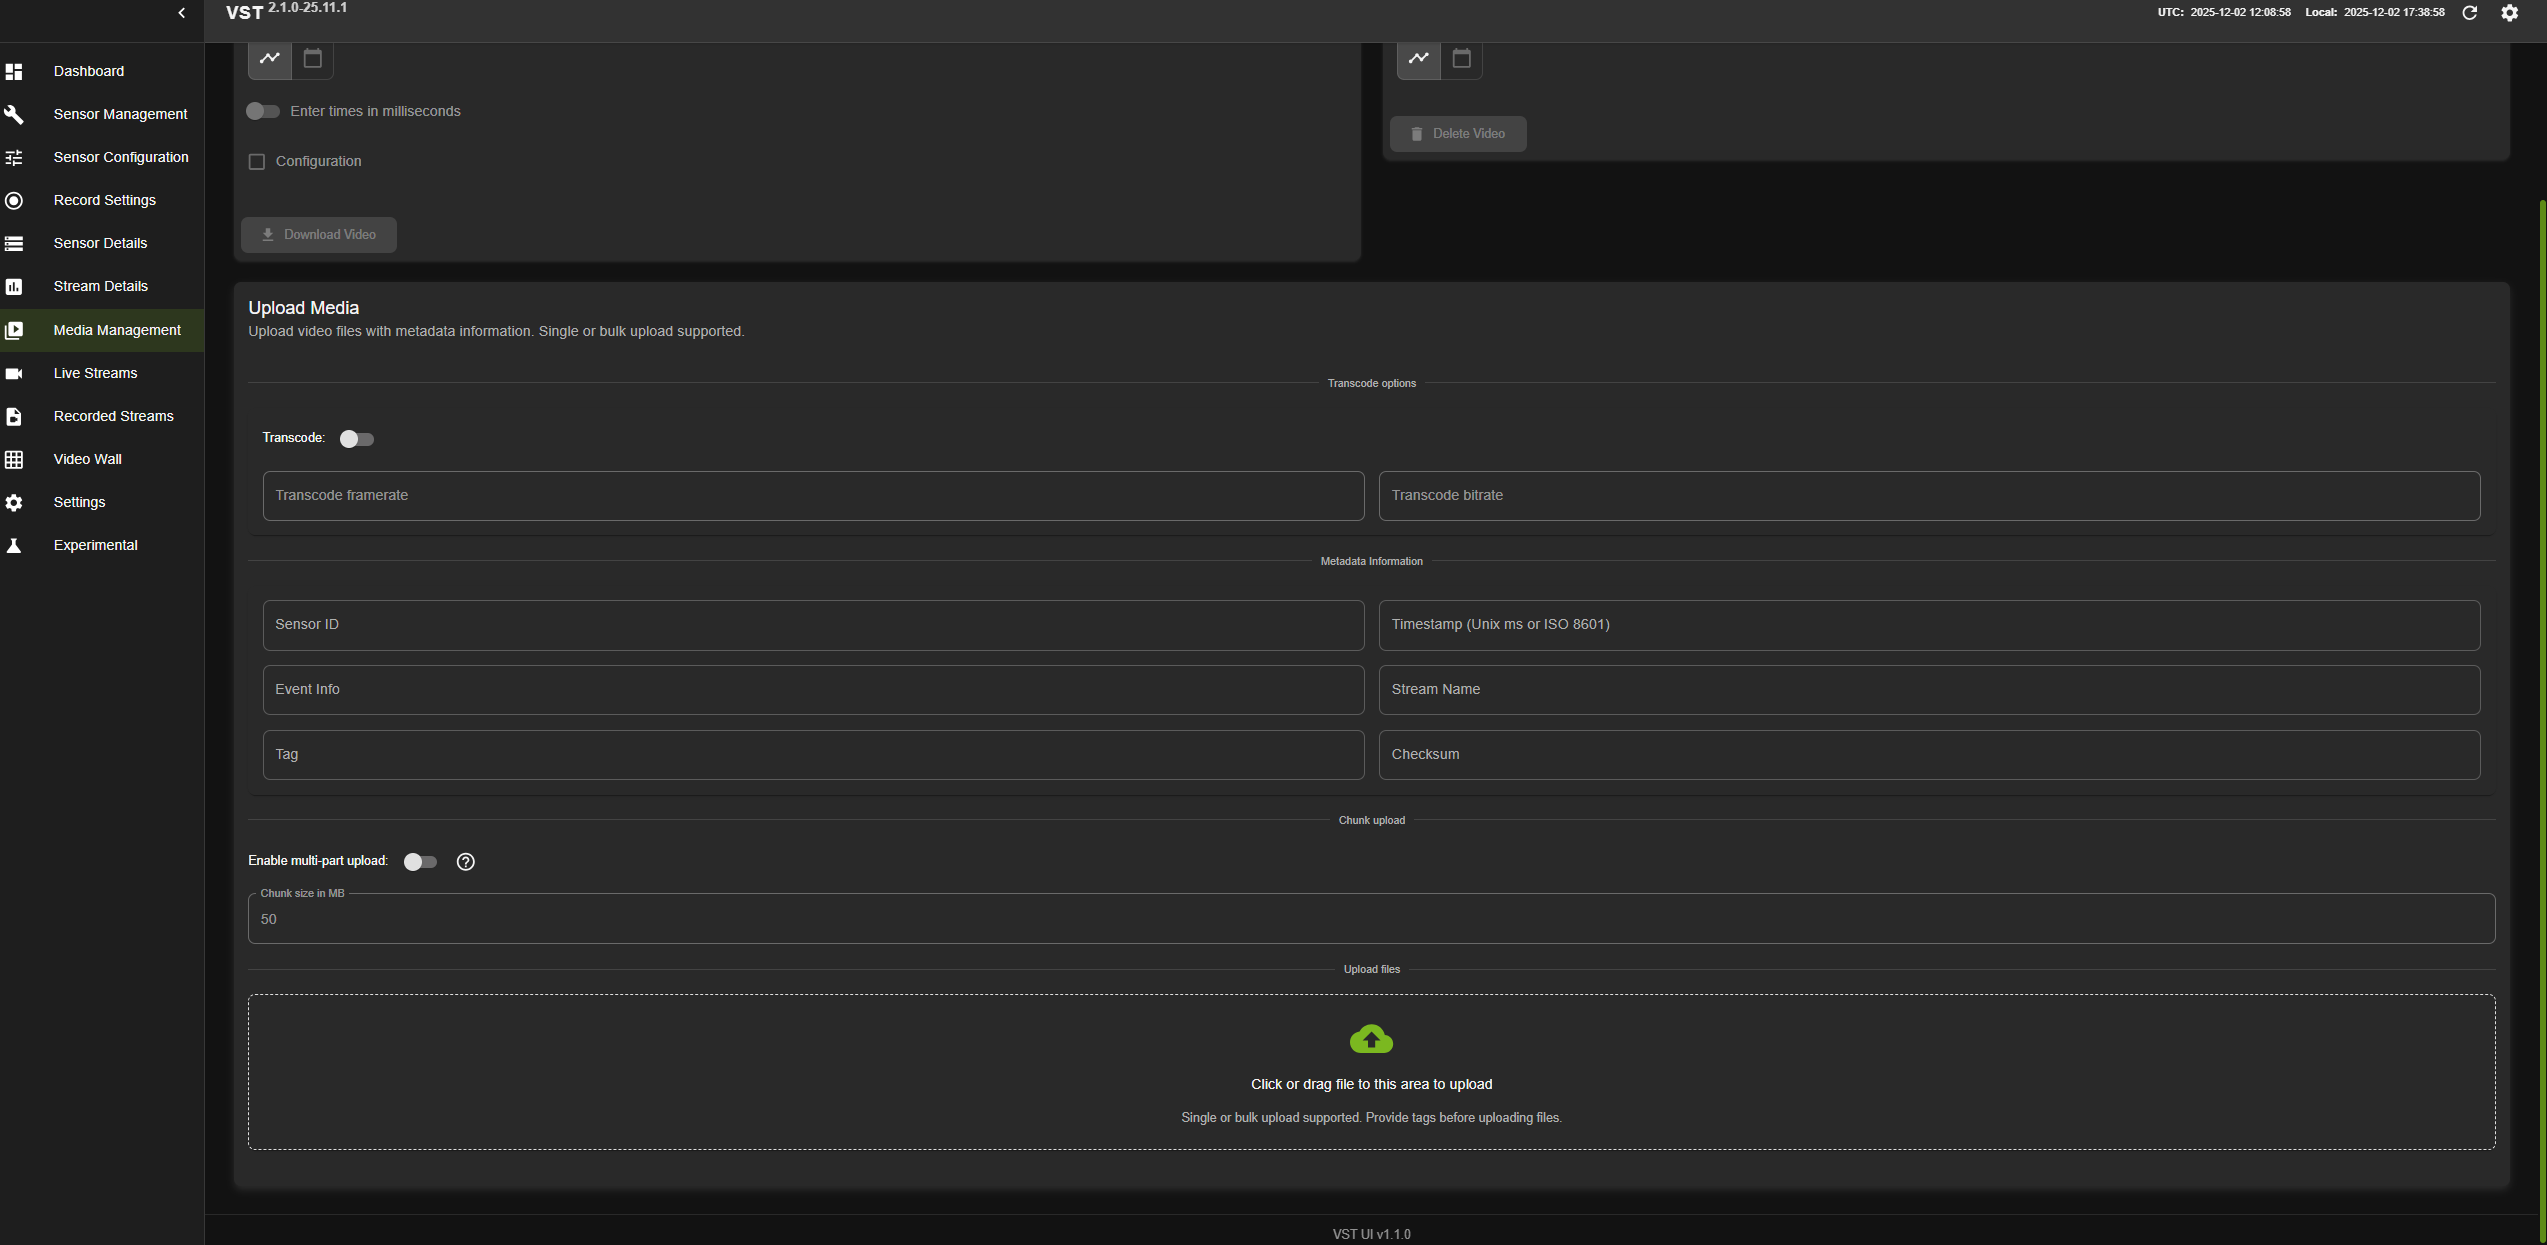
Task: Click the Experimental flask icon
Action: coord(14,546)
